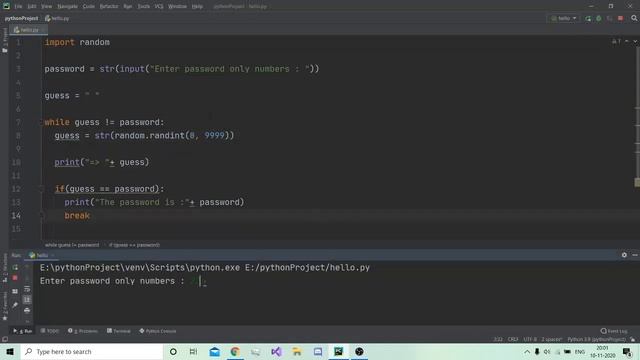Click the warnings indicator in editor corner

pos(616,42)
